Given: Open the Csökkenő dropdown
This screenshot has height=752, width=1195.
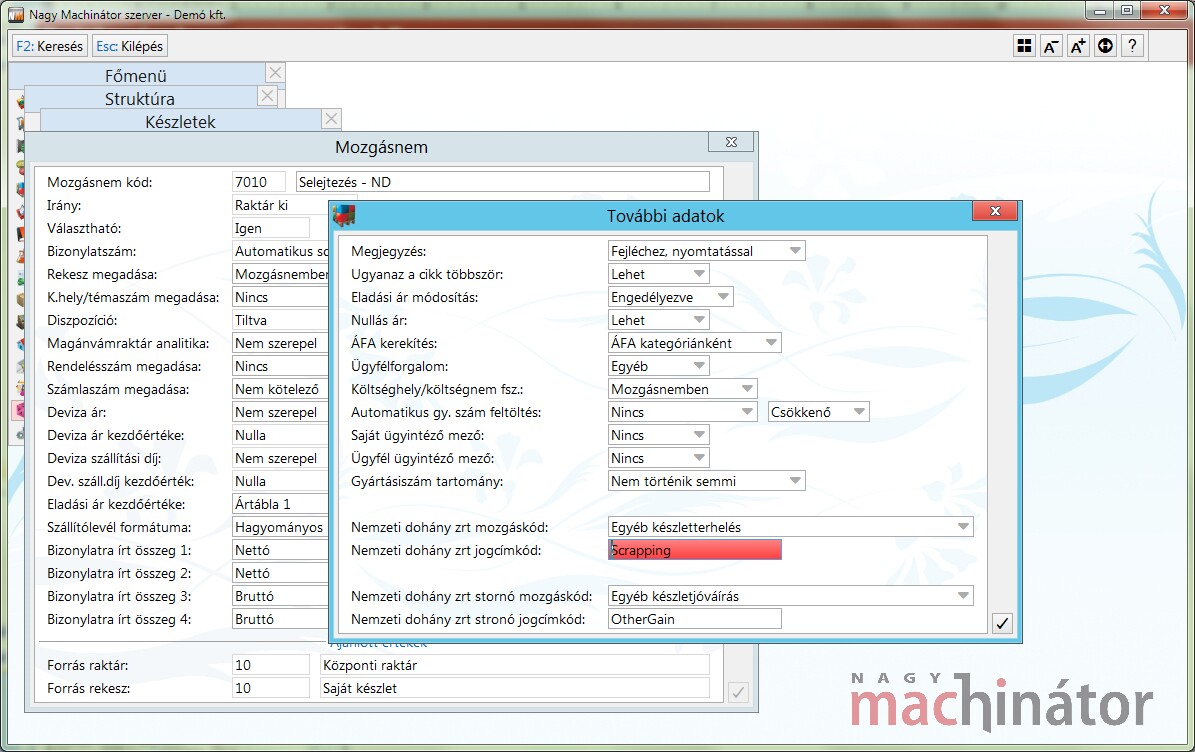Looking at the screenshot, I should click(819, 412).
